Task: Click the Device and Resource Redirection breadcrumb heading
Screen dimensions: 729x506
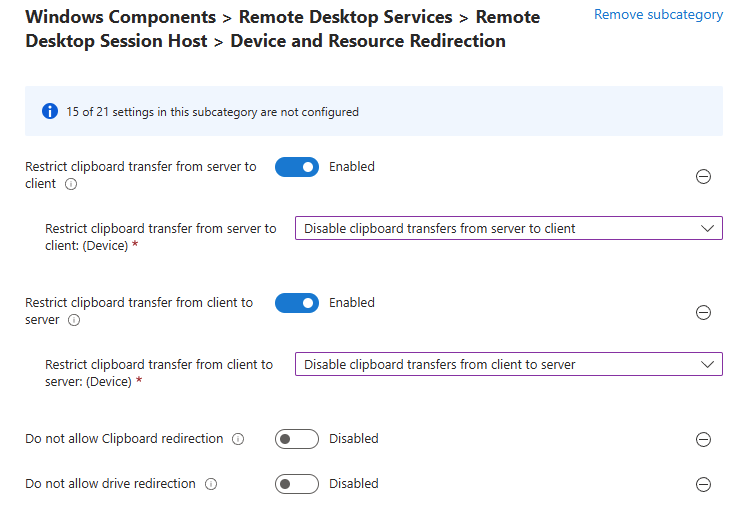Action: click(368, 42)
